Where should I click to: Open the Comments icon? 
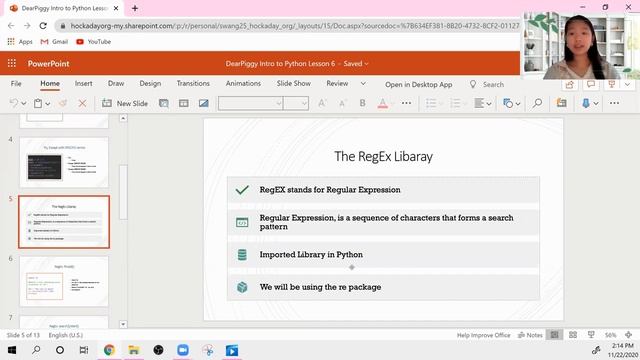[591, 84]
